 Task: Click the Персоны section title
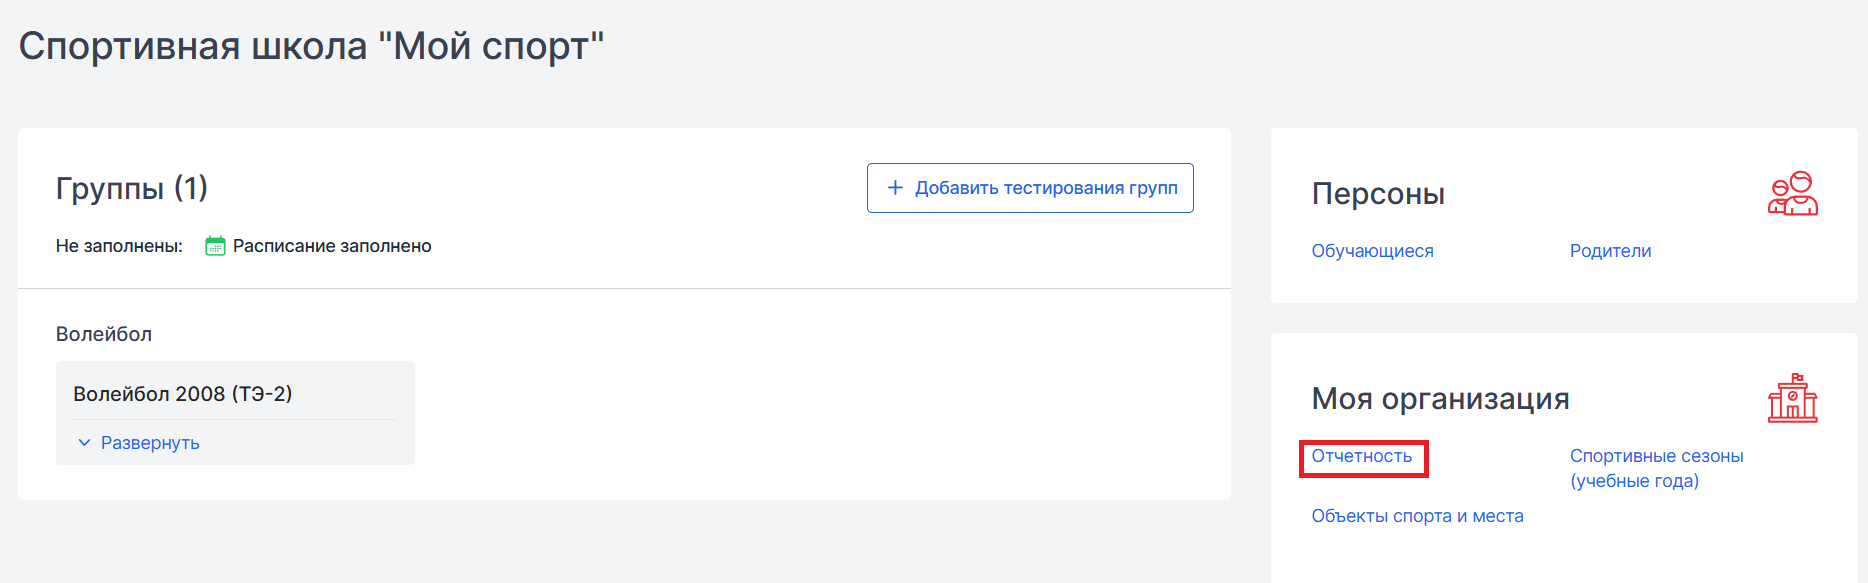point(1378,194)
